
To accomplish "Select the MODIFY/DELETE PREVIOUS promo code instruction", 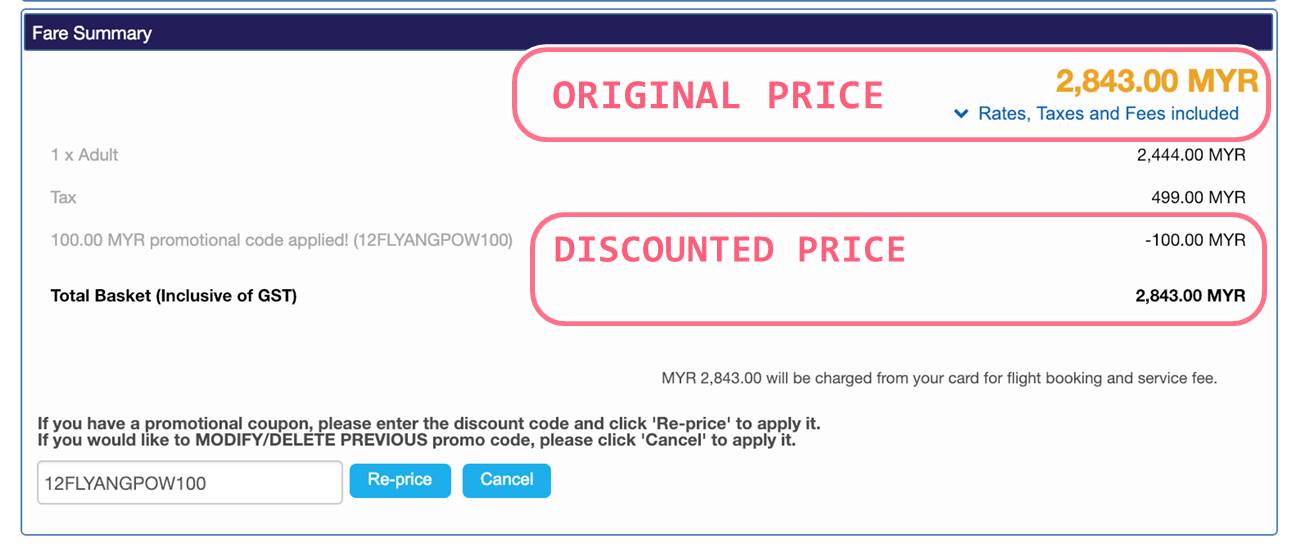I will coord(417,440).
